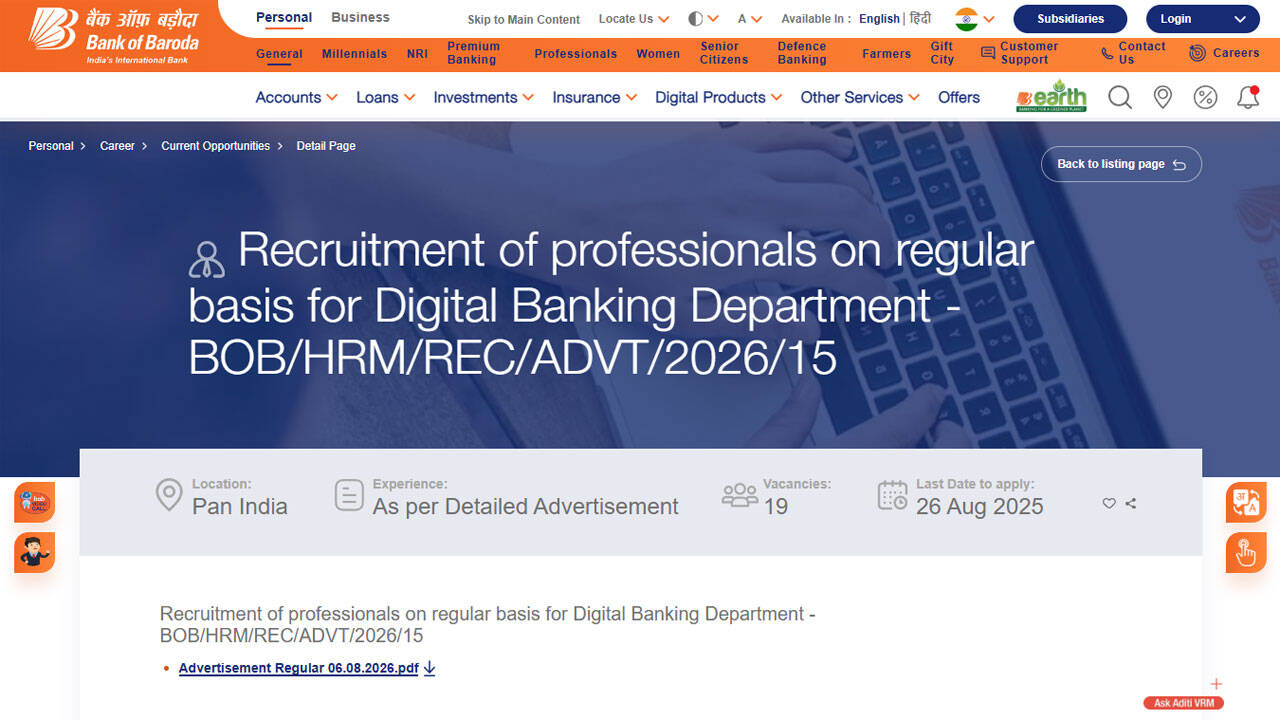The image size is (1280, 720).
Task: Open Customer Support link
Action: [1020, 53]
